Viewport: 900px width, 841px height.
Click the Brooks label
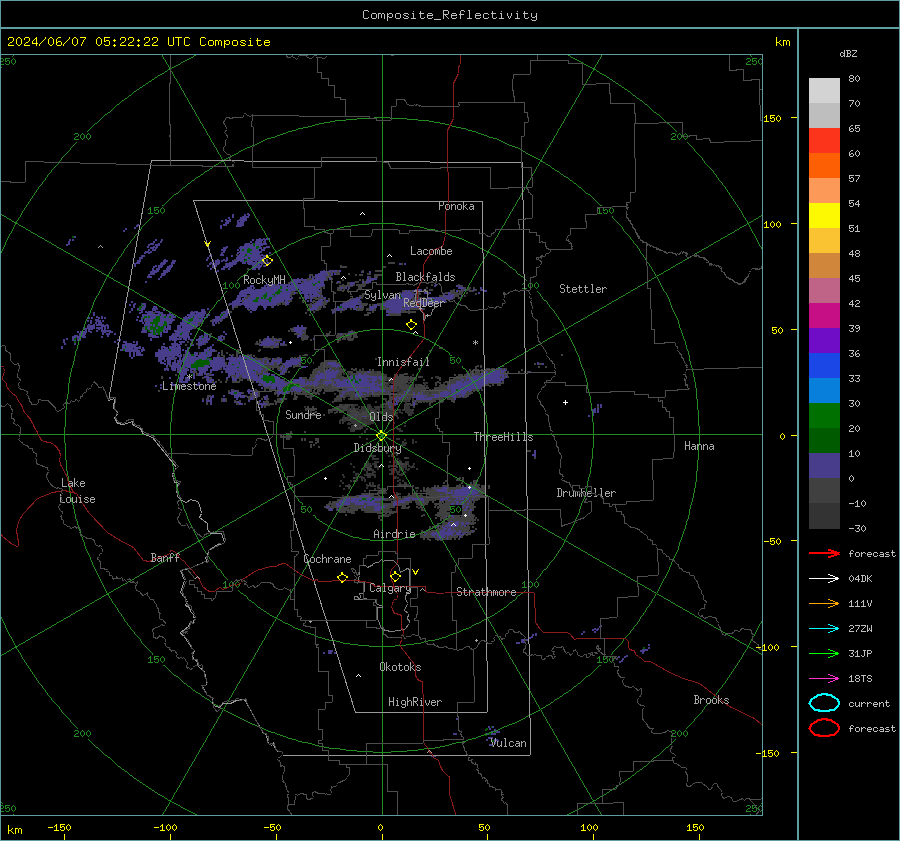(711, 700)
